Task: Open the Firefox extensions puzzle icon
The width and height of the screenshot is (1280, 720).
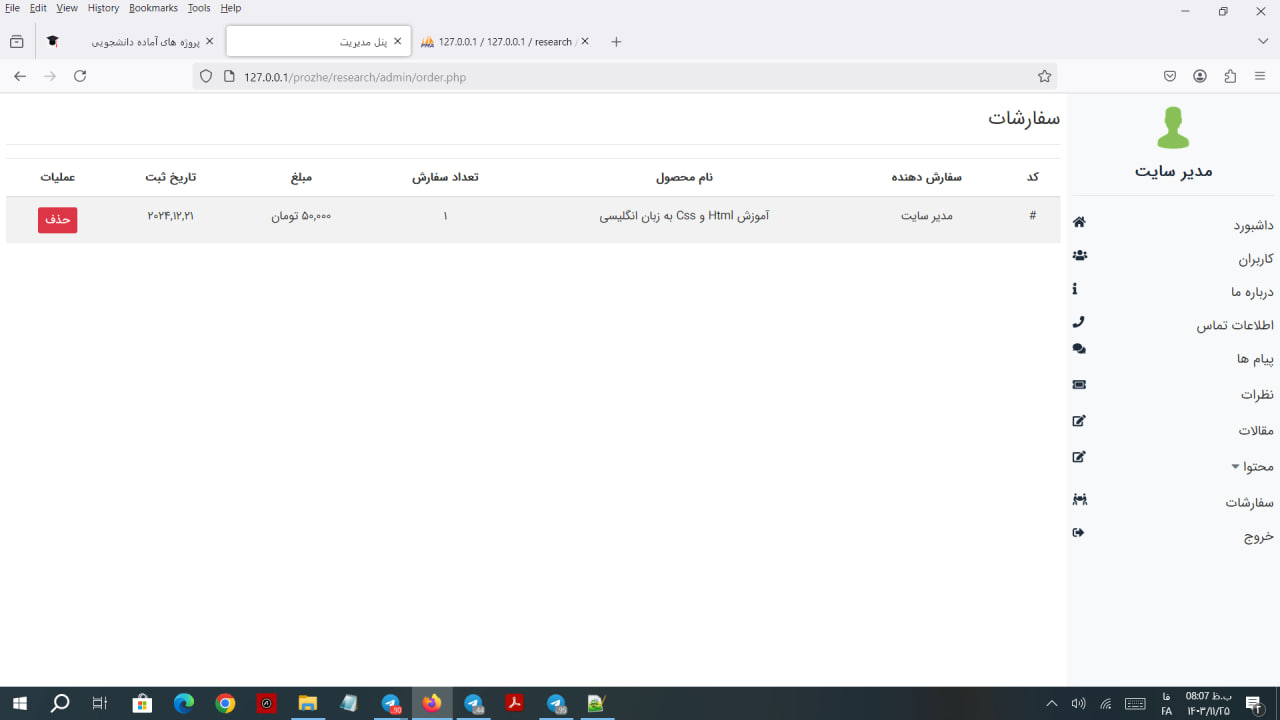Action: point(1230,76)
